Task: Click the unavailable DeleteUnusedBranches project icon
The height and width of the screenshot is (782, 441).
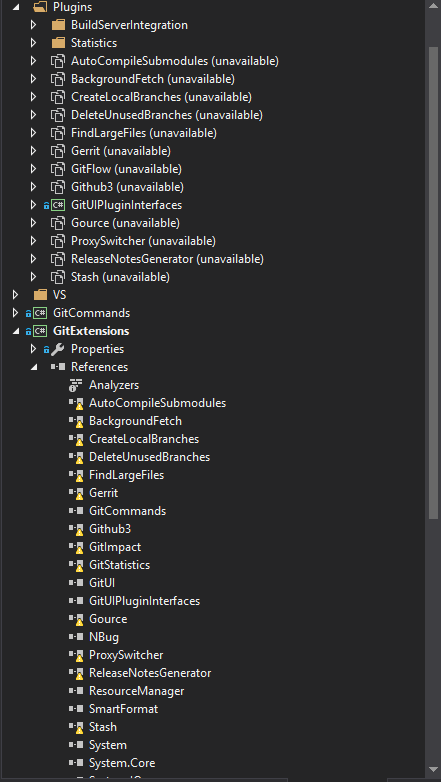Action: [x=58, y=115]
